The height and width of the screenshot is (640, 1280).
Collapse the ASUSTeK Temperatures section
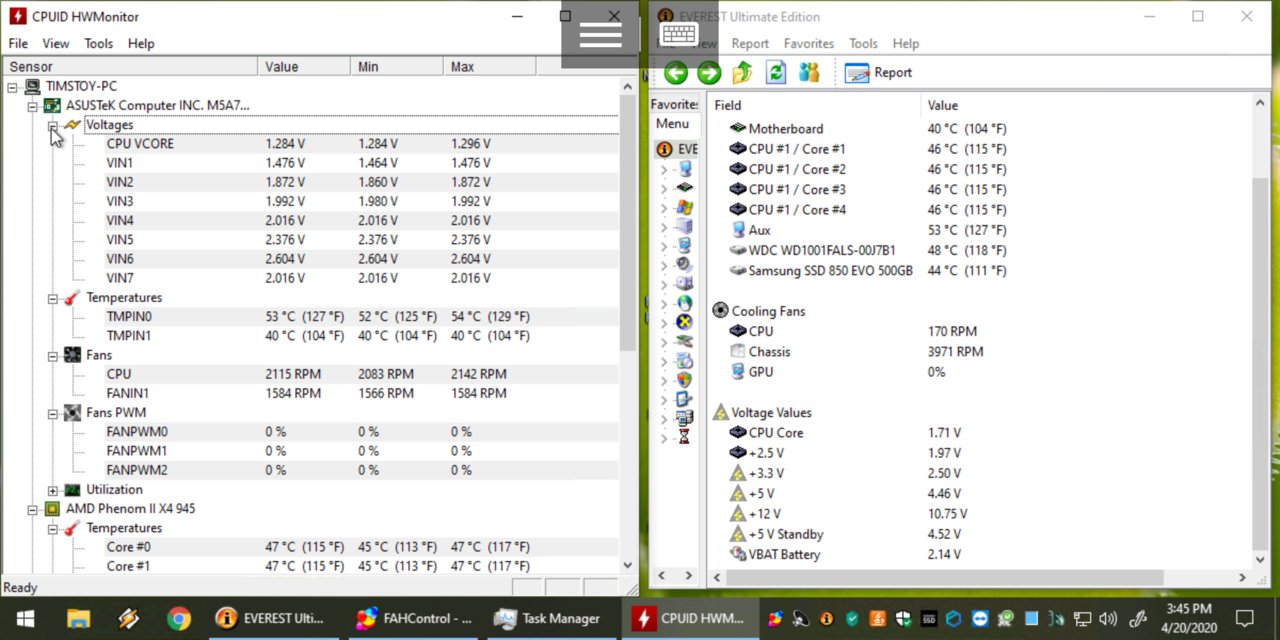[52, 298]
